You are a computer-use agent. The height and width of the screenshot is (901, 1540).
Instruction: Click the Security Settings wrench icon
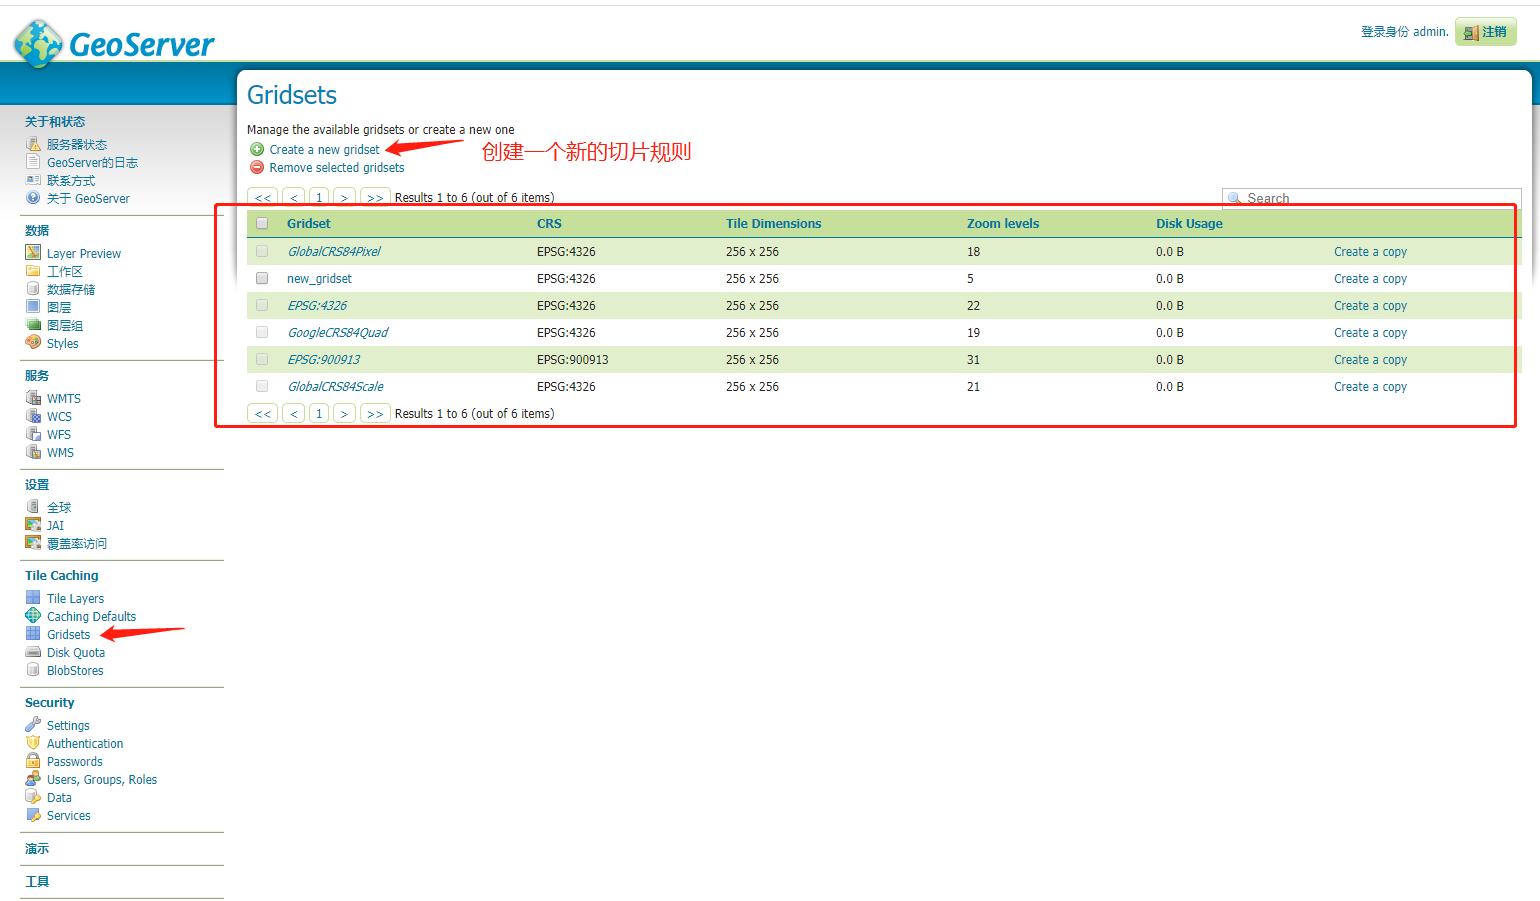(x=33, y=725)
